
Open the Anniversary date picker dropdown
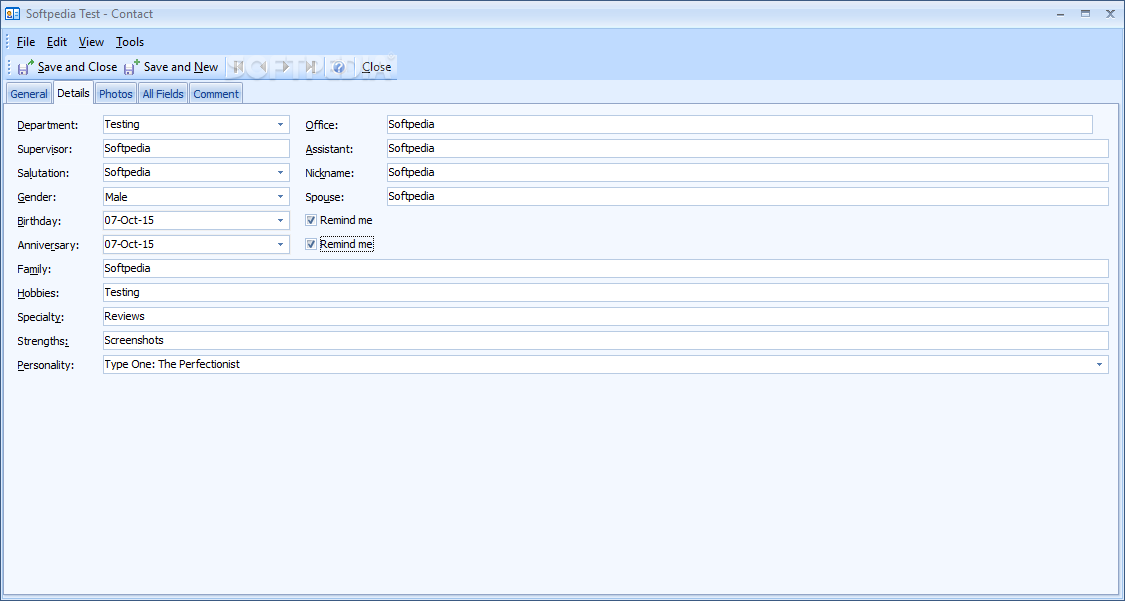281,245
